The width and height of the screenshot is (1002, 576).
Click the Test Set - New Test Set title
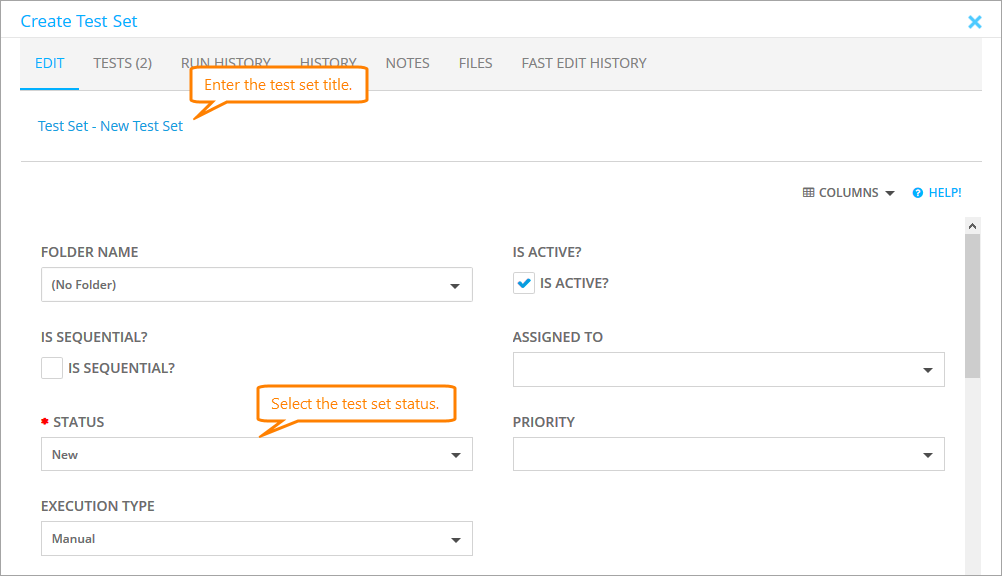click(x=110, y=126)
